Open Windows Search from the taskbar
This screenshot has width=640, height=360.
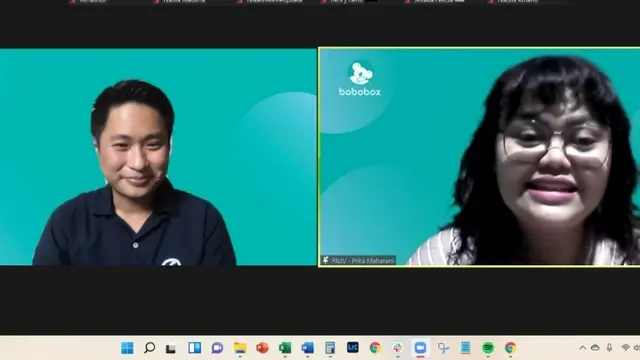pos(149,348)
